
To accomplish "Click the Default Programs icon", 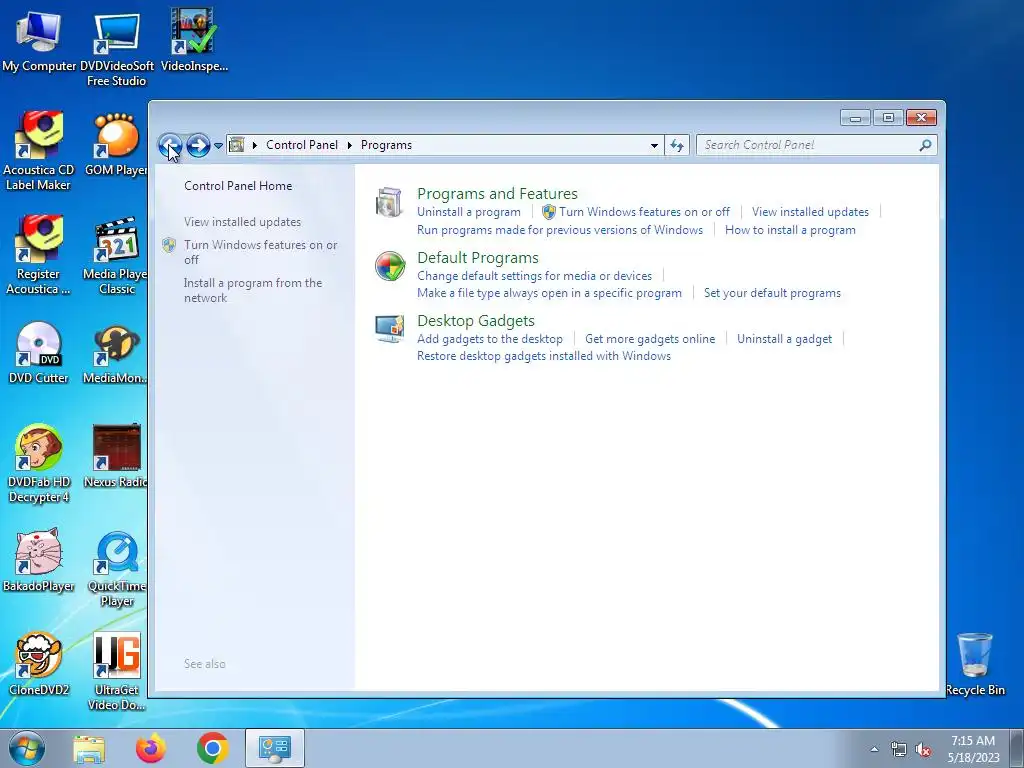I will coord(390,266).
